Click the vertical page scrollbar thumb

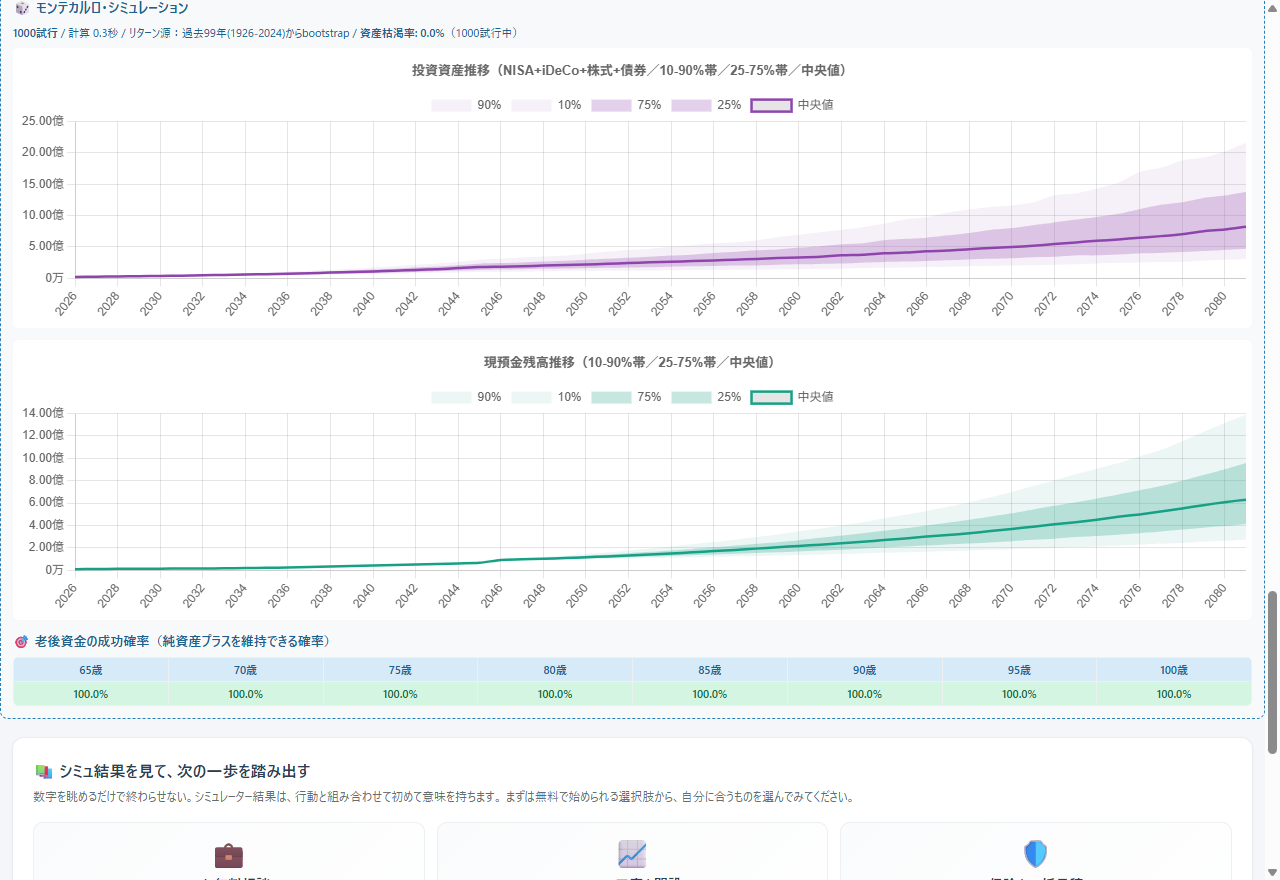coord(1272,672)
